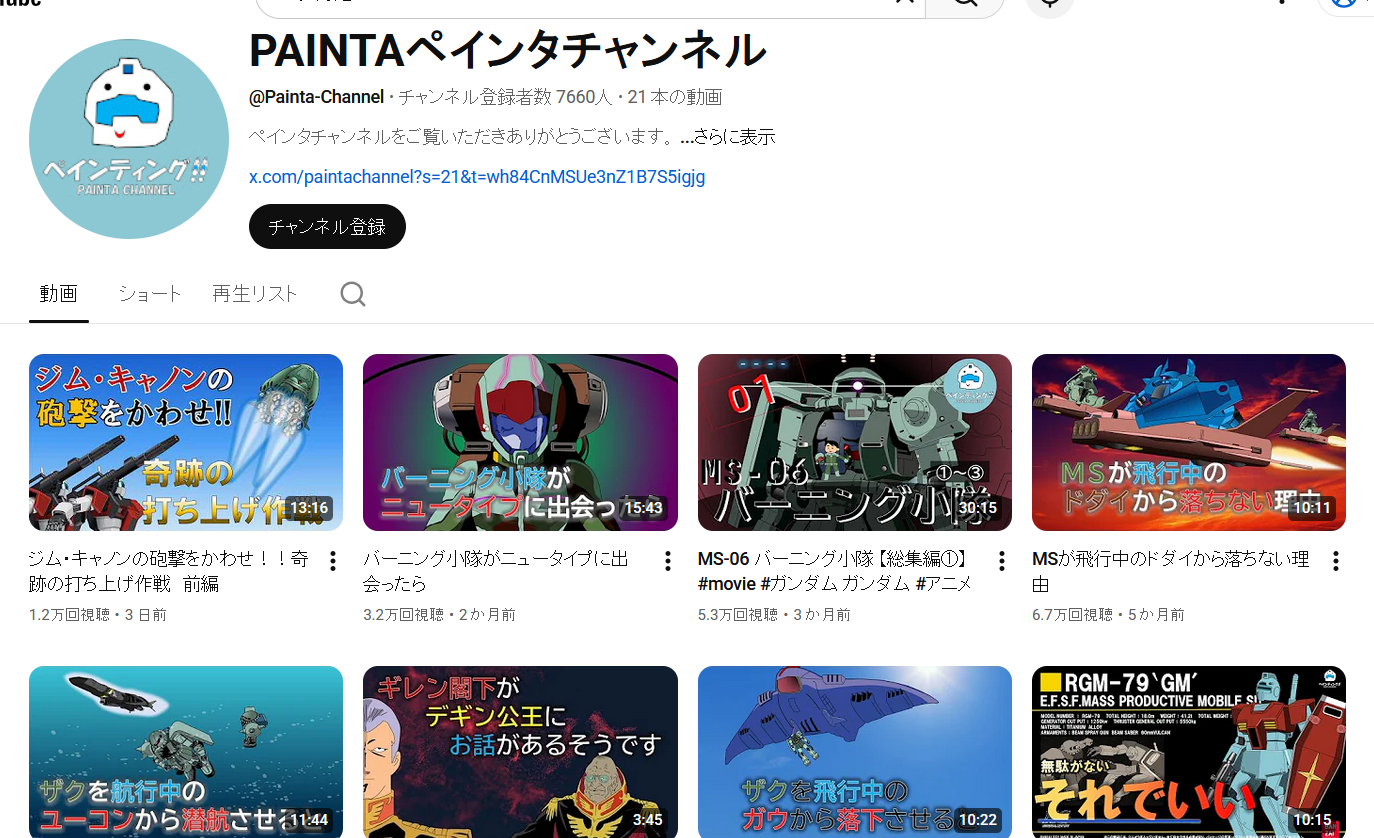Select the 動画 tab
Image resolution: width=1374 pixels, height=838 pixels.
click(59, 294)
